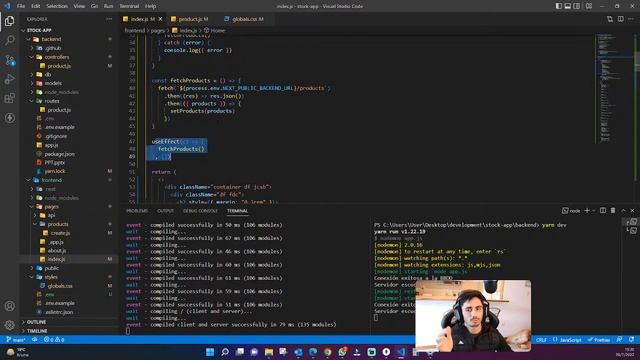Show the OUTPUT panel tab
This screenshot has width=640, height=360.
[165, 211]
